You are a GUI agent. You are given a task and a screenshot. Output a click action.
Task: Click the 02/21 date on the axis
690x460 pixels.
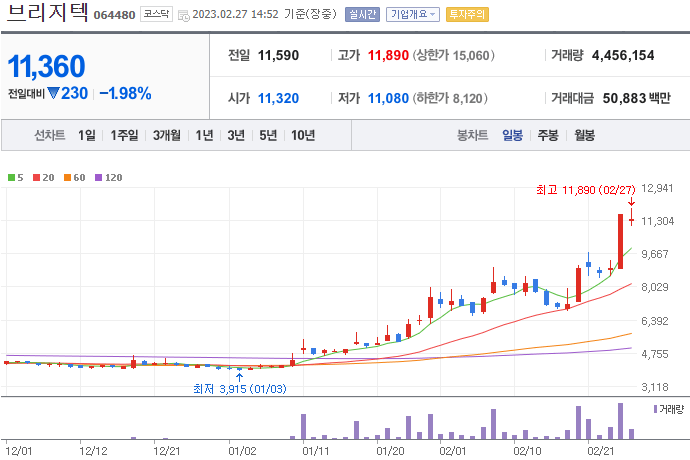pyautogui.click(x=601, y=451)
